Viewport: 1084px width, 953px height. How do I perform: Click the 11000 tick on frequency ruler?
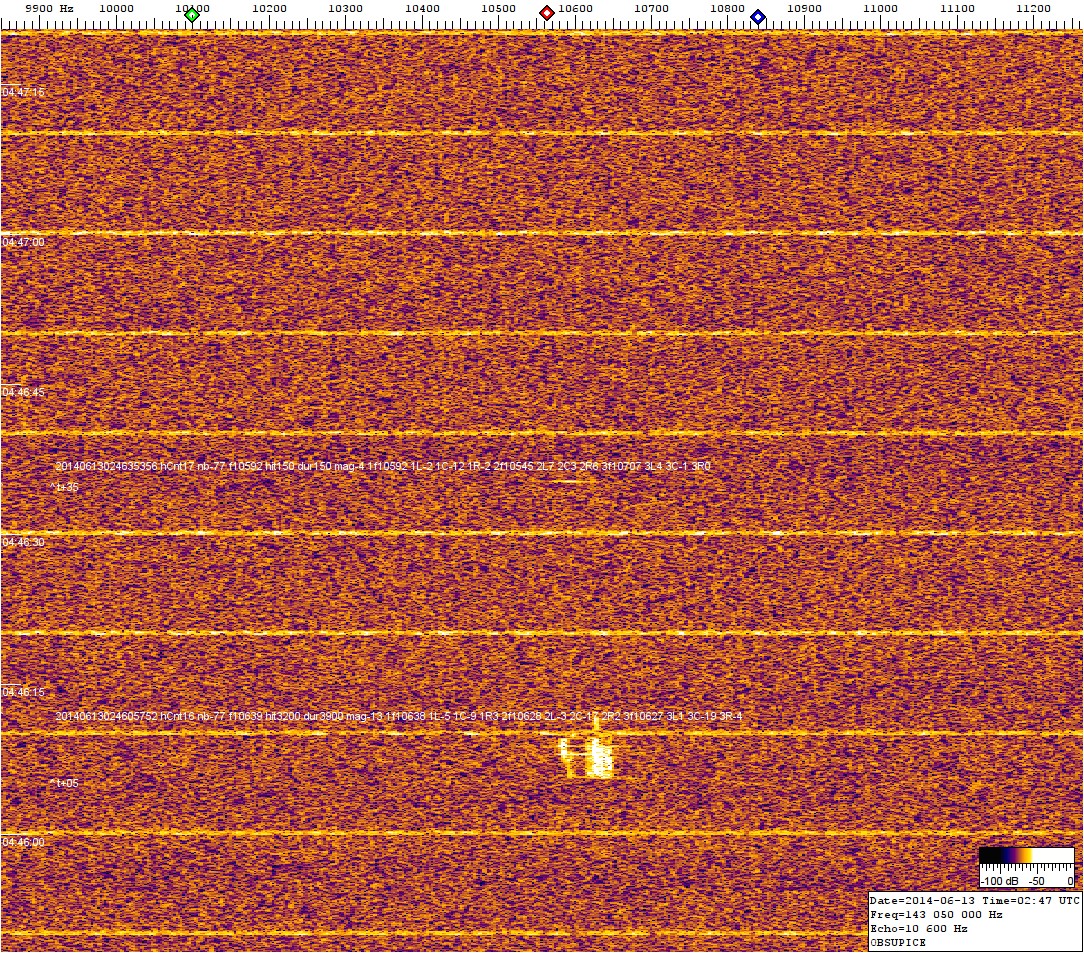pos(880,8)
